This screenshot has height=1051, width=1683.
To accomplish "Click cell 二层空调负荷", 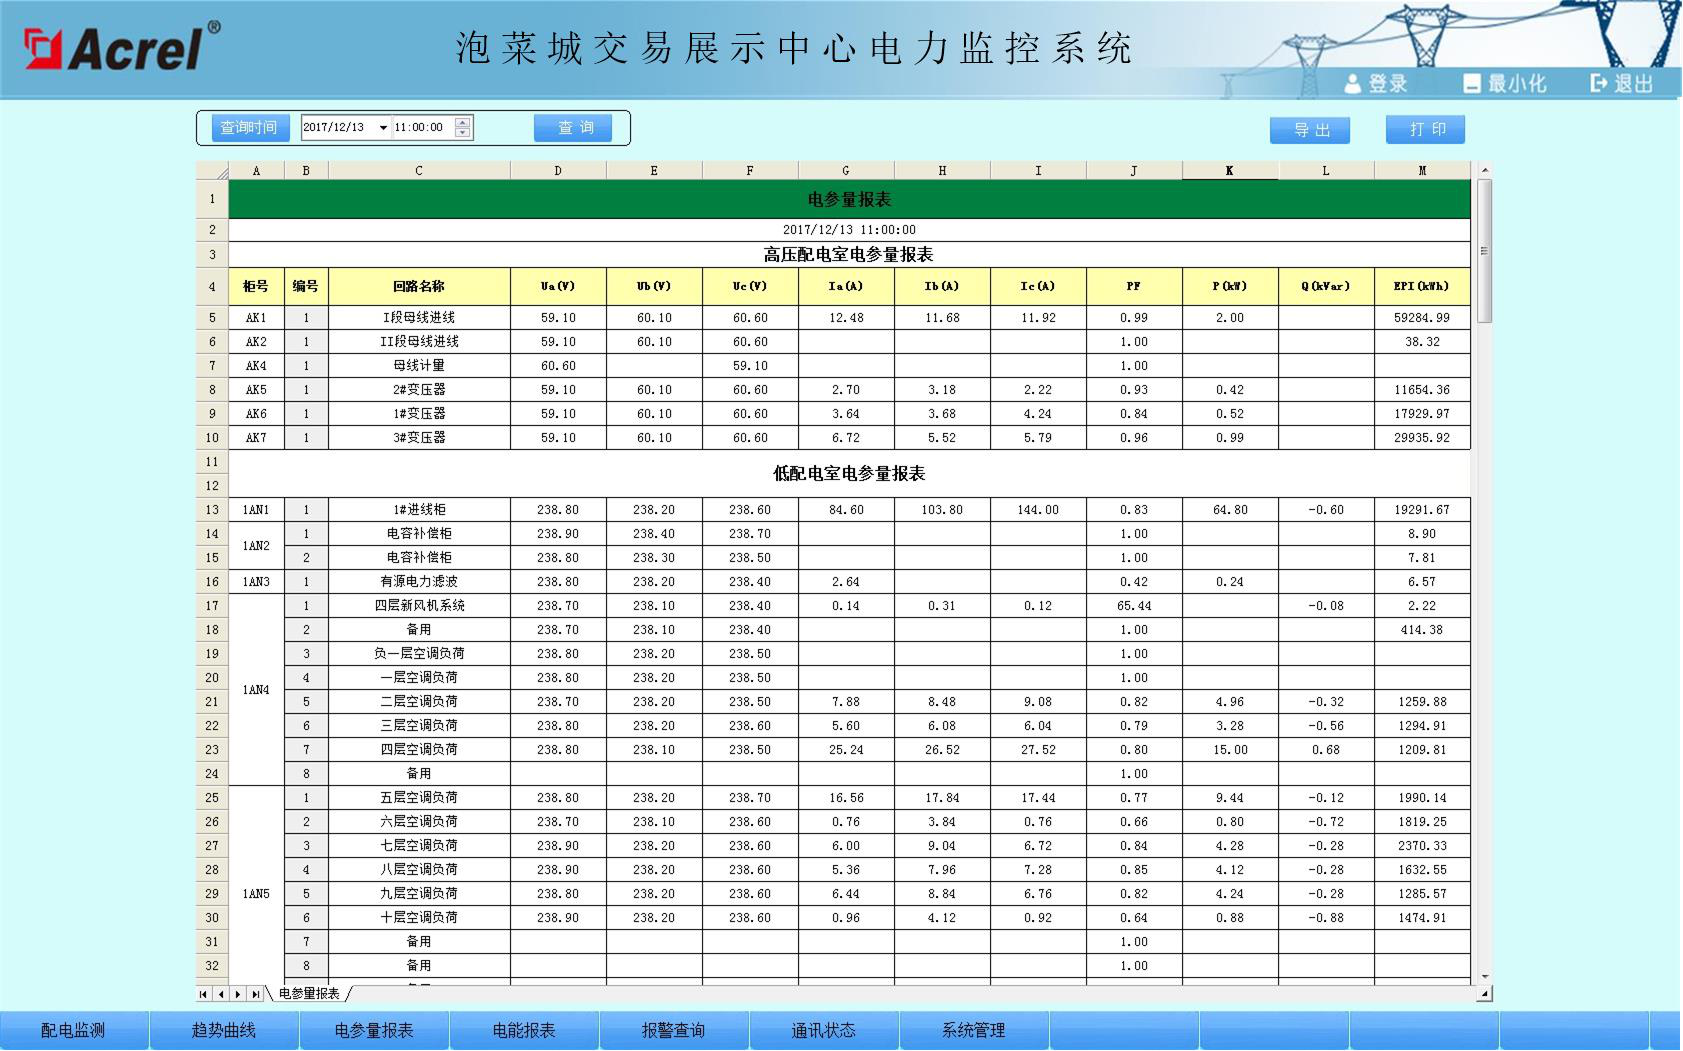I will [419, 702].
